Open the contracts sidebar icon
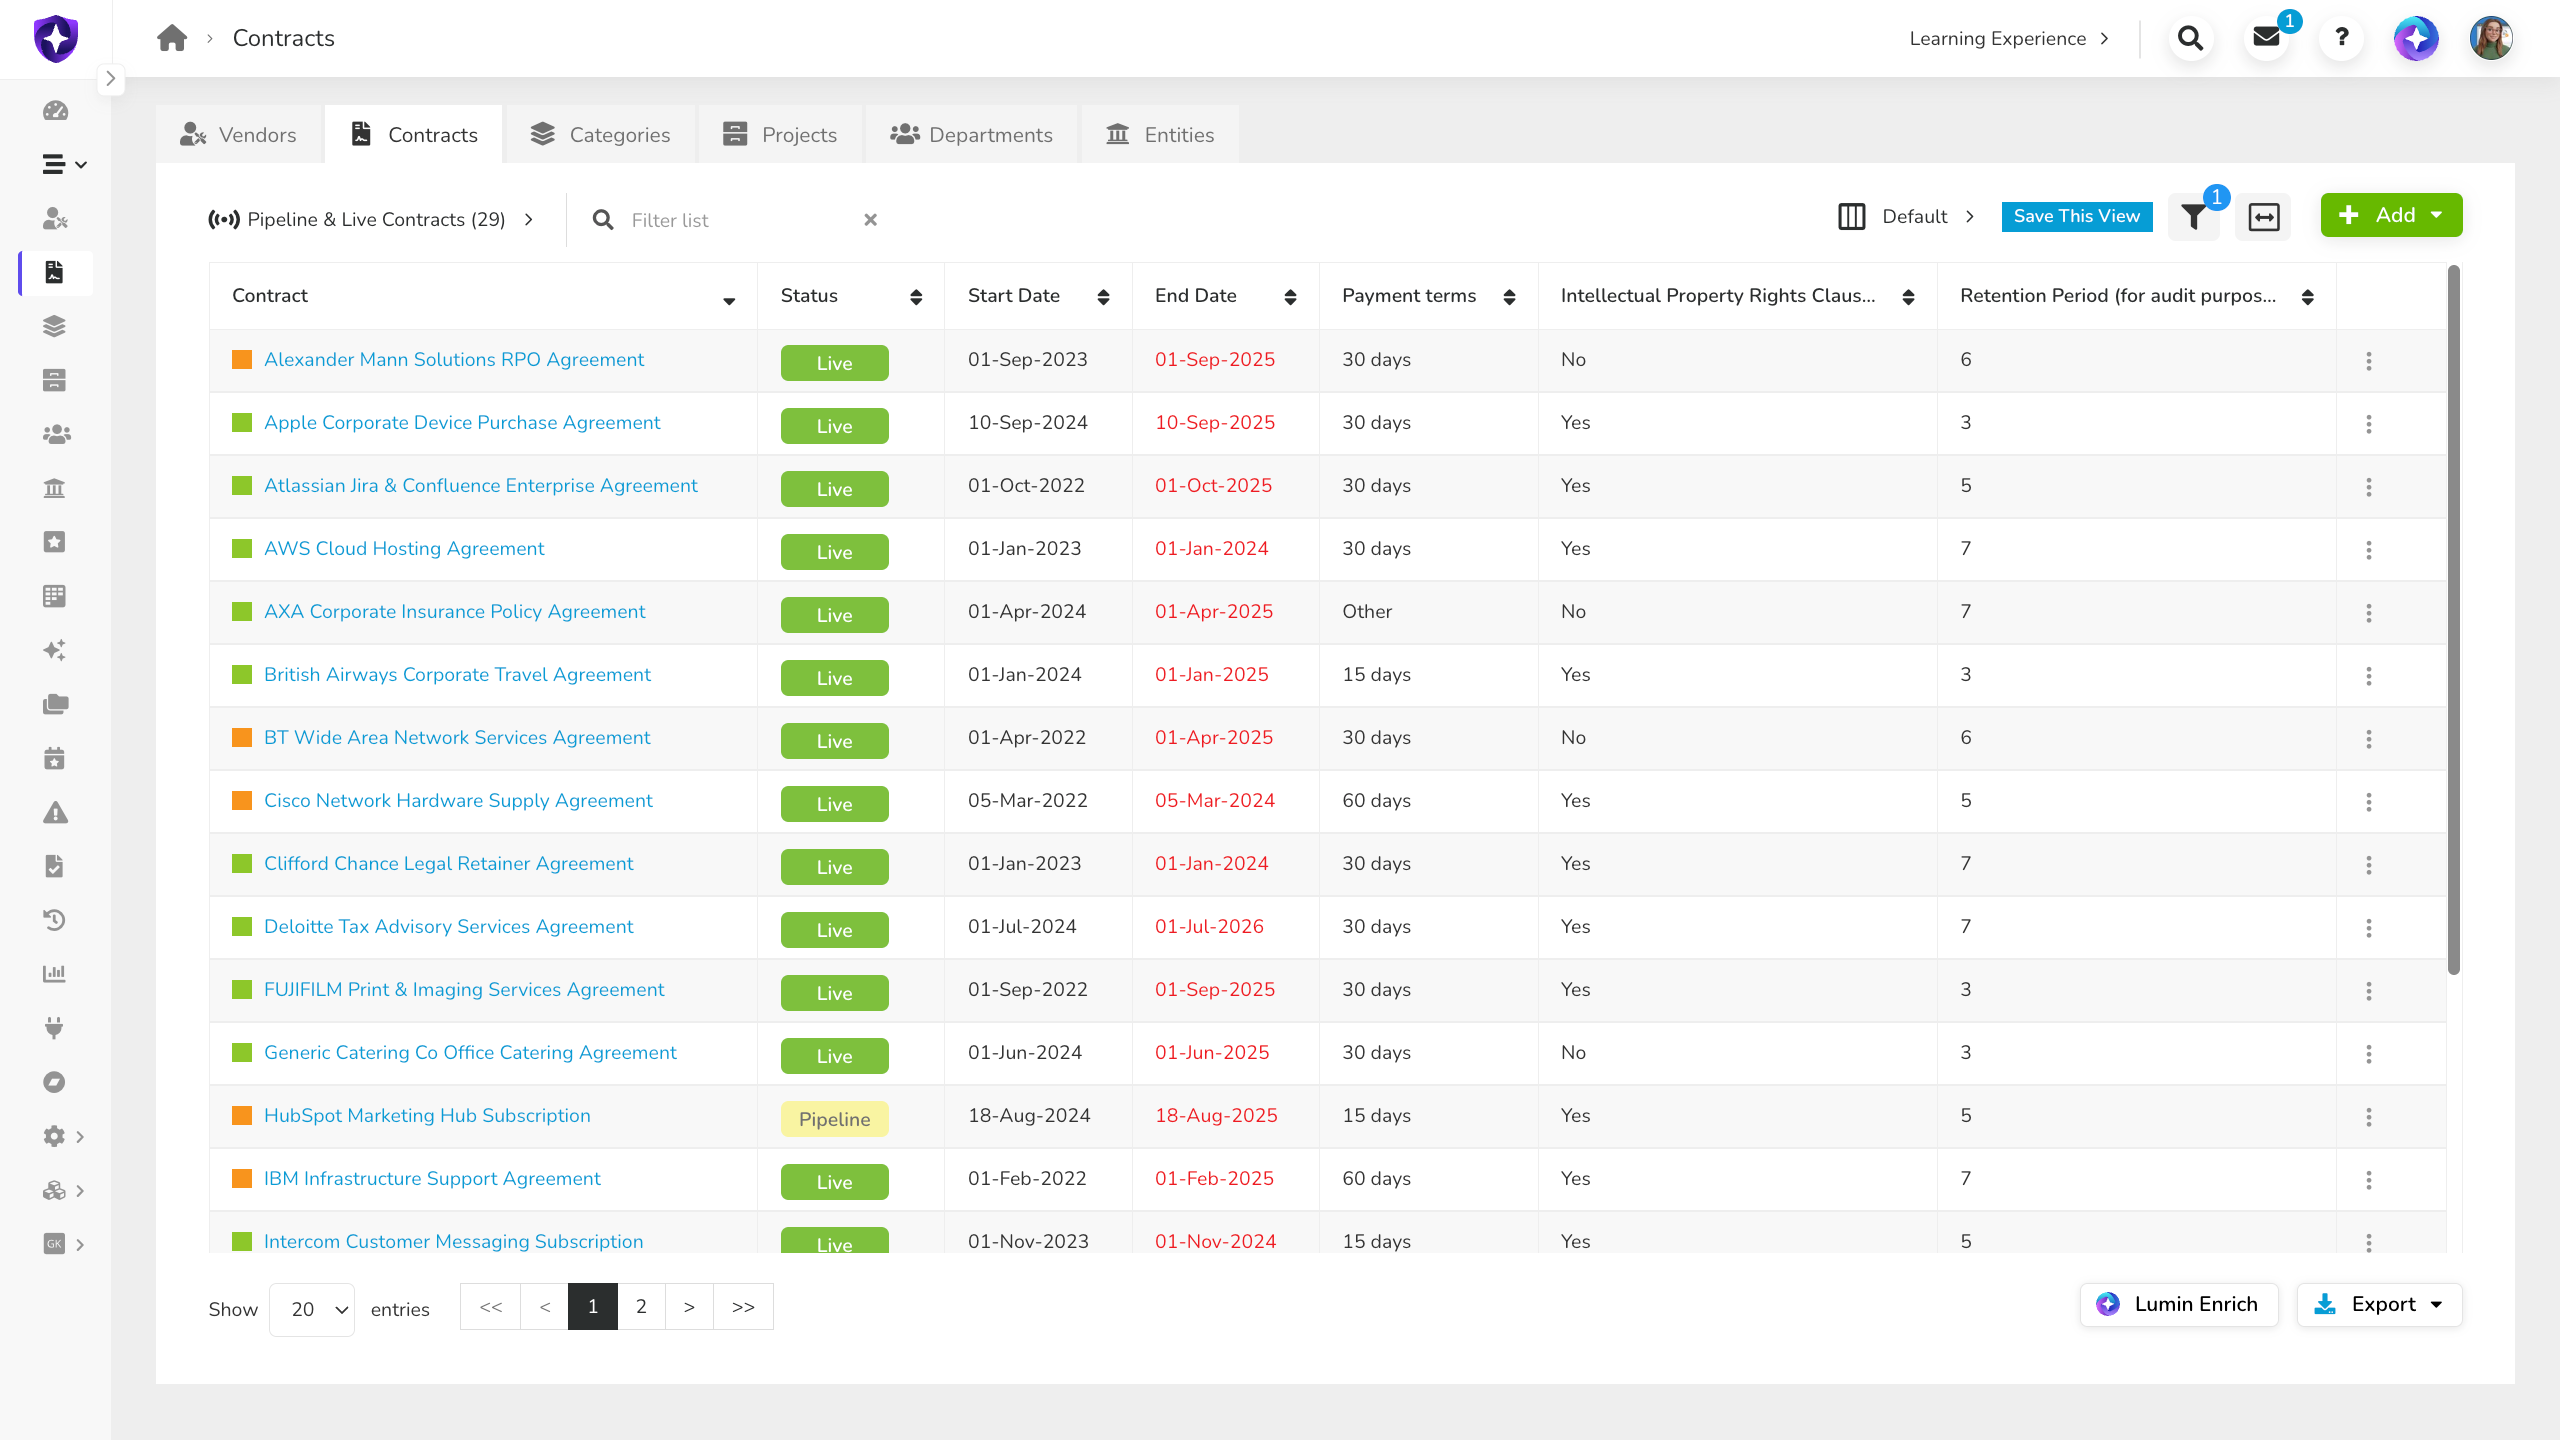2560x1440 pixels. tap(55, 272)
